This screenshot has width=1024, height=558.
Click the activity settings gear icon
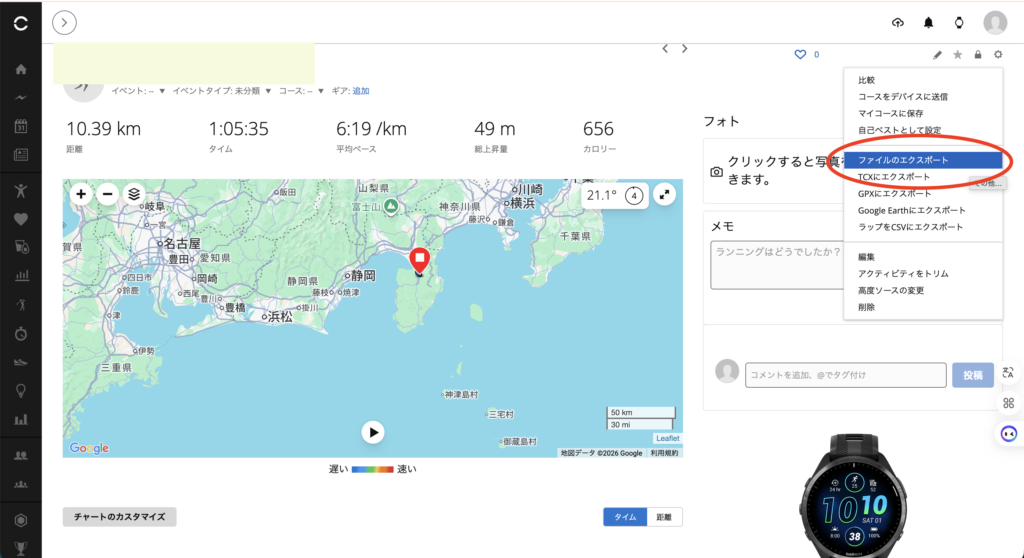(998, 55)
